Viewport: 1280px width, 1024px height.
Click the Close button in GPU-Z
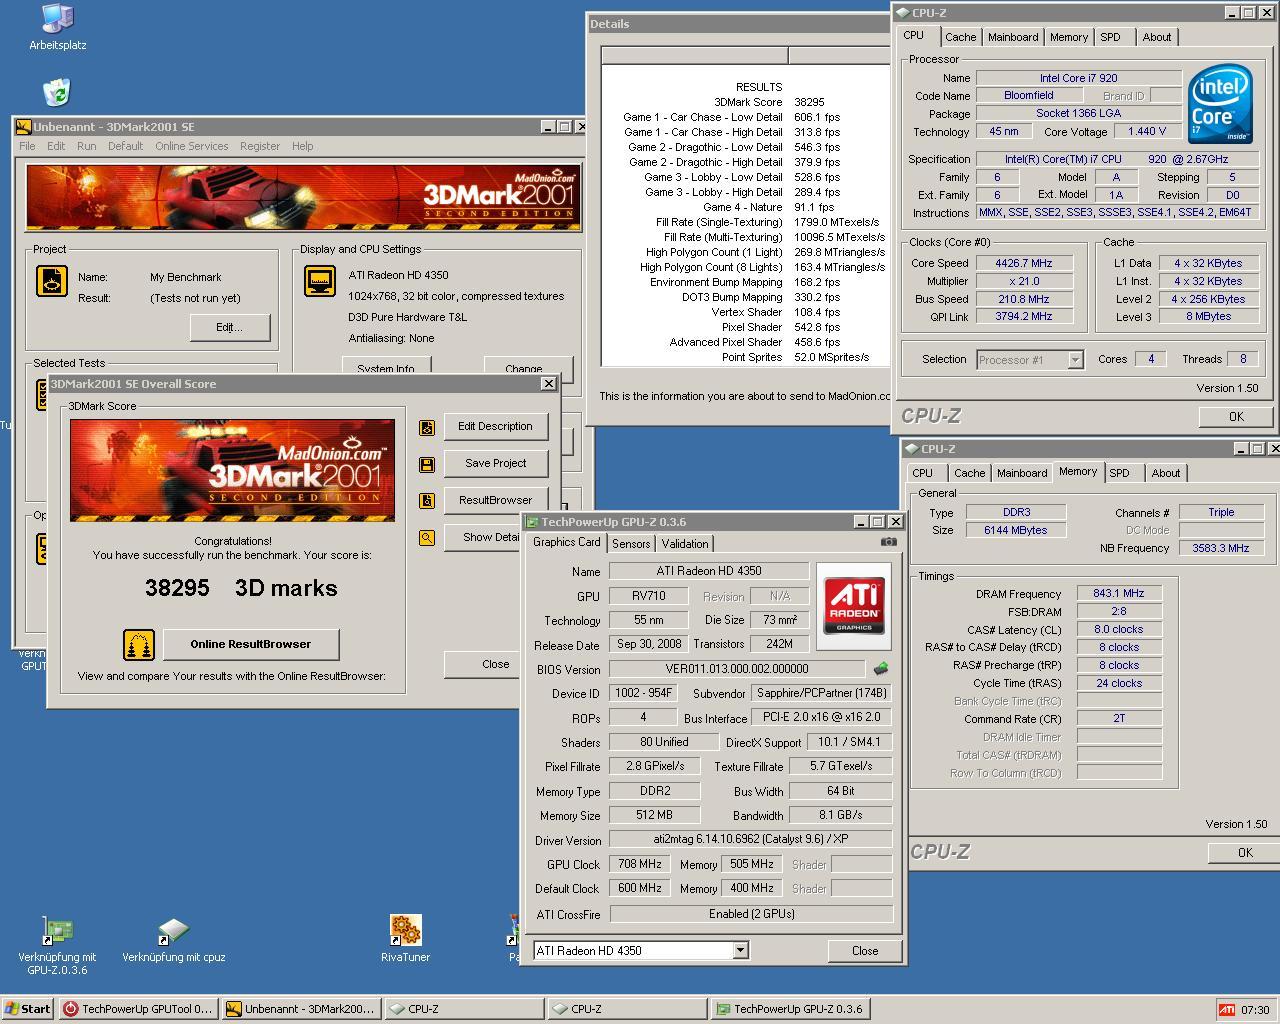click(x=865, y=951)
